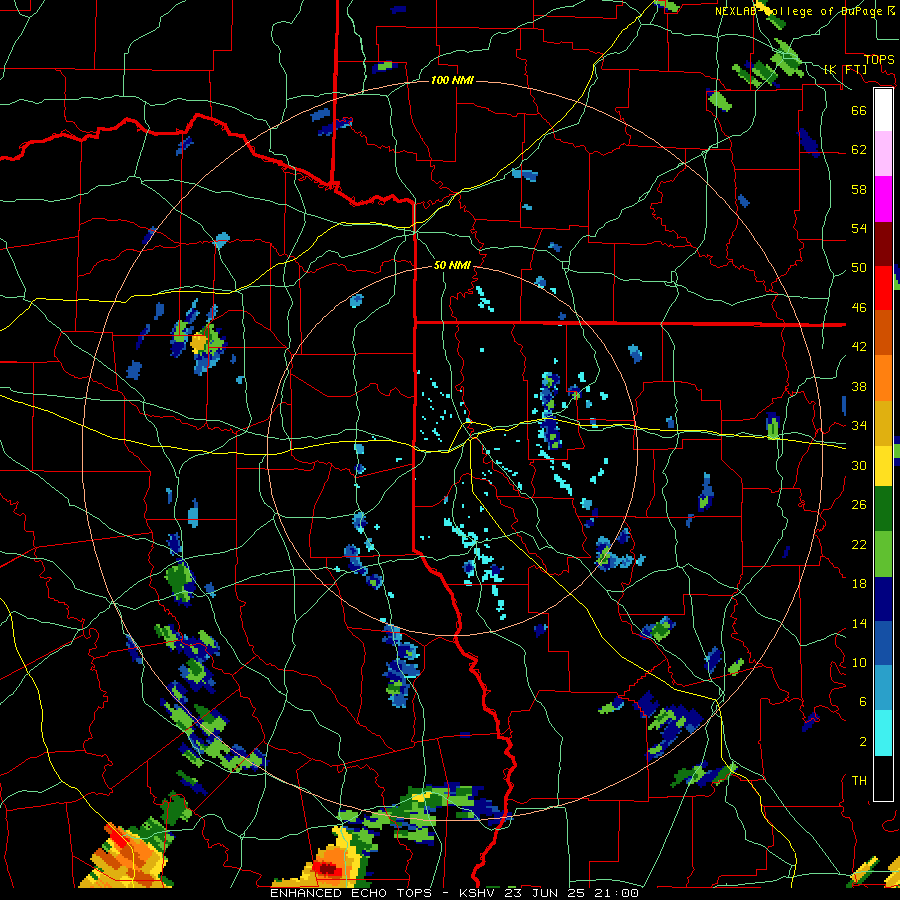Select the dark red legend swatch
The height and width of the screenshot is (900, 900).
pos(883,243)
